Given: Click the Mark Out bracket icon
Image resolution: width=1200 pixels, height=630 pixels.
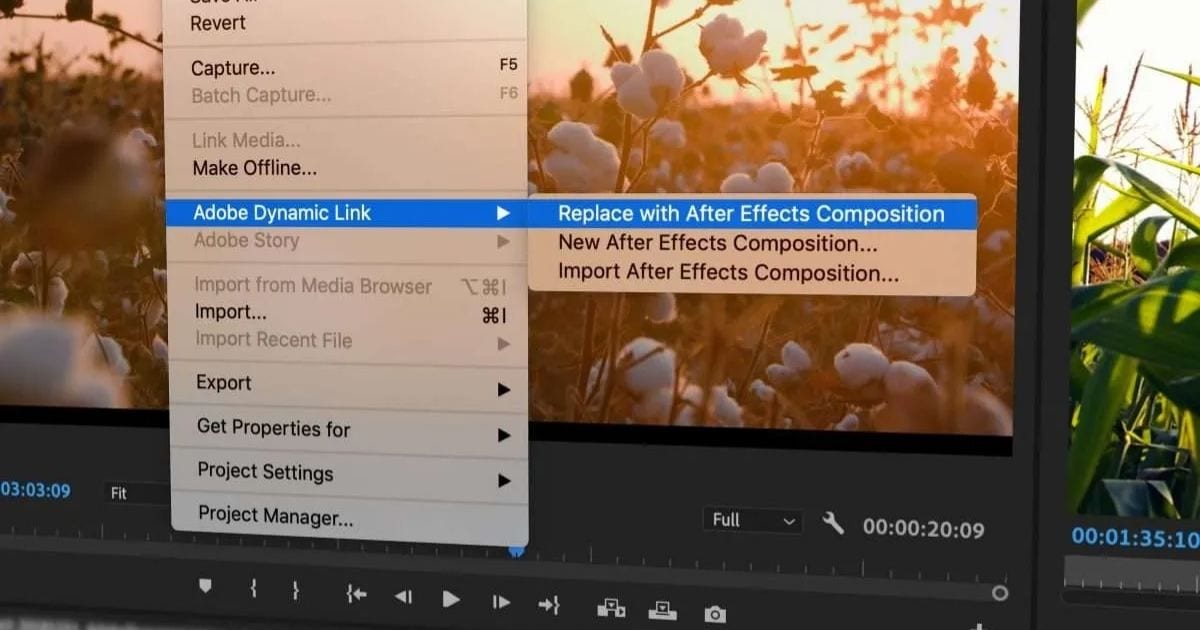Looking at the screenshot, I should [295, 591].
